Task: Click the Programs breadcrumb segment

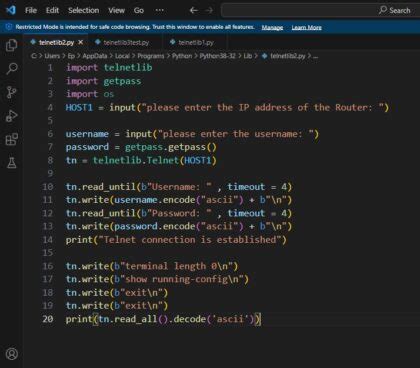Action: pos(151,56)
